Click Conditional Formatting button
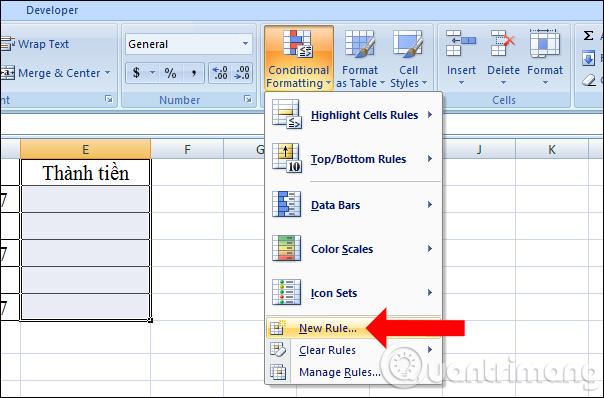The height and width of the screenshot is (398, 604). click(x=299, y=58)
